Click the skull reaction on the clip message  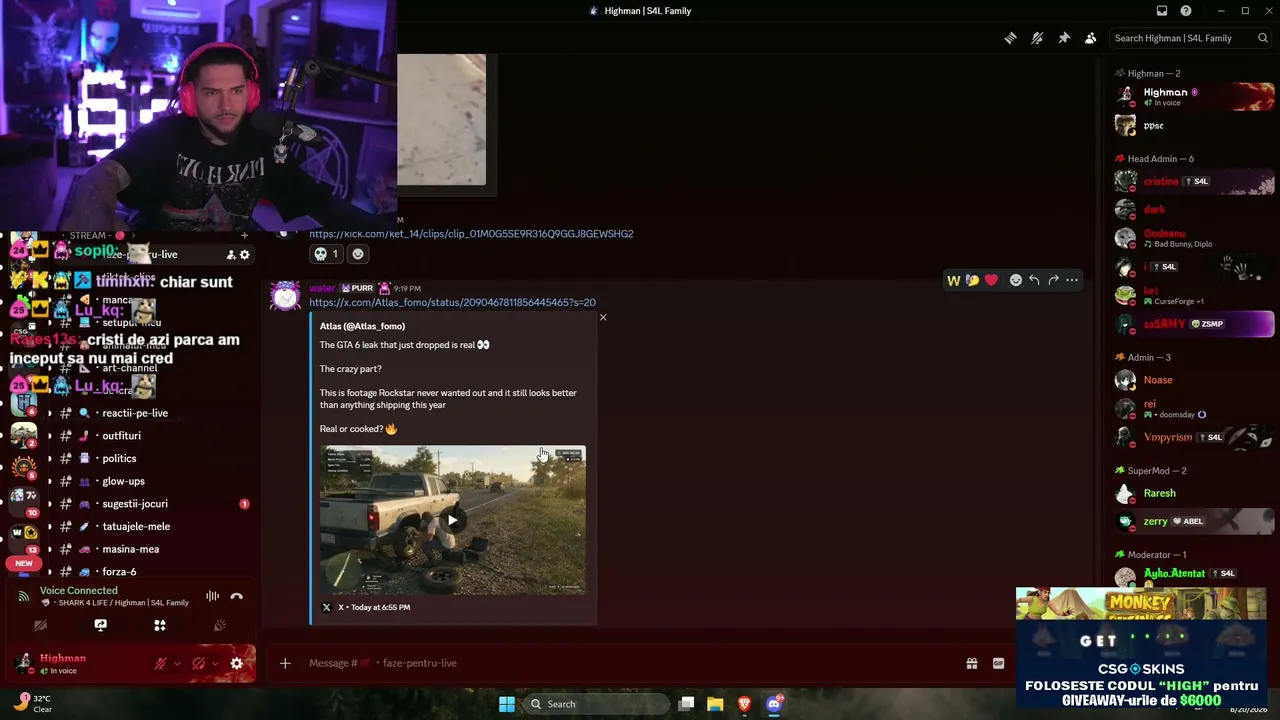coord(326,254)
